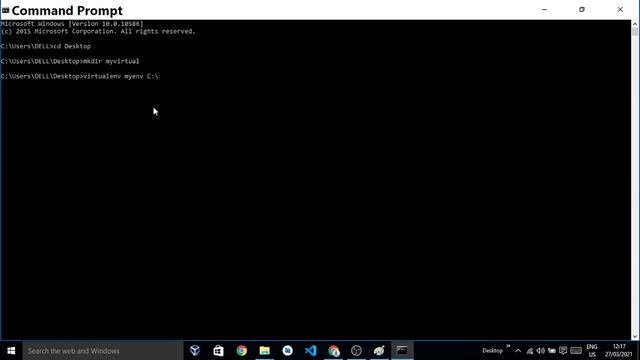This screenshot has height=360, width=640.
Task: Open the network status tray icon
Action: [x=529, y=351]
